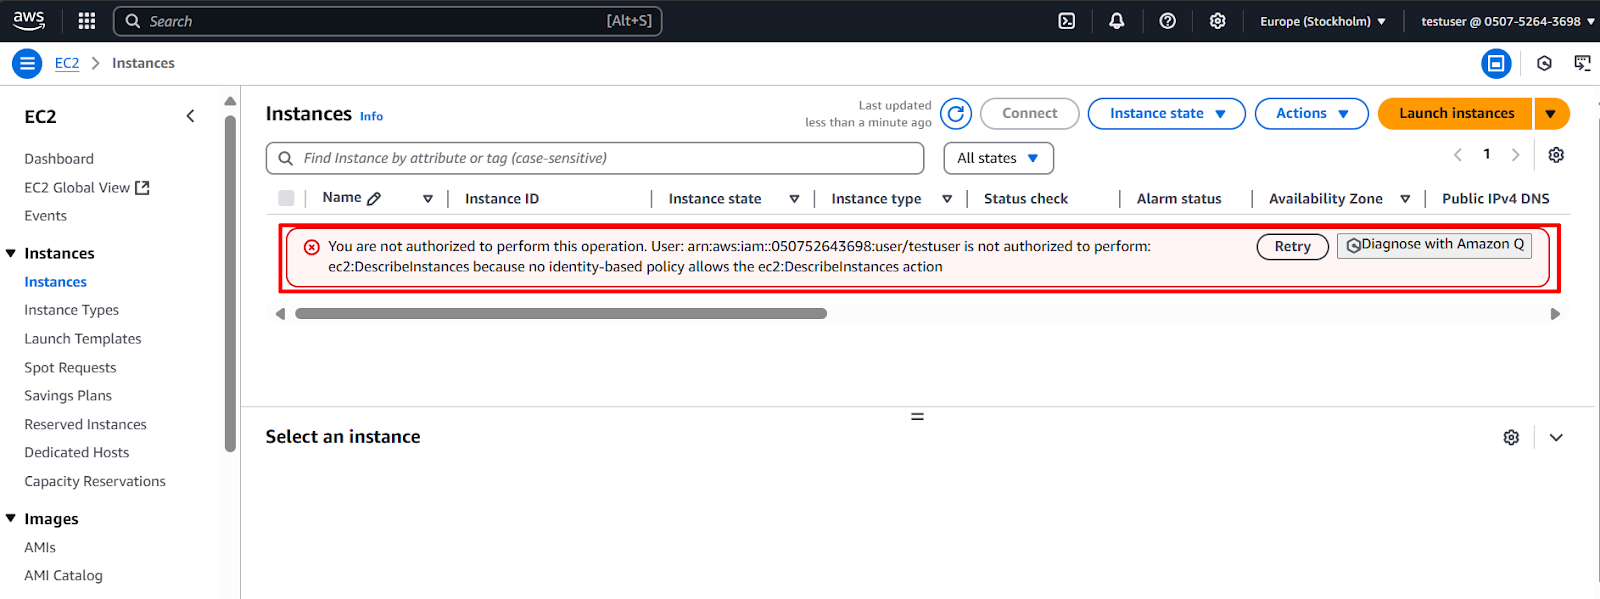
Task: Click the sidebar vertical scrollbar
Action: (x=230, y=284)
